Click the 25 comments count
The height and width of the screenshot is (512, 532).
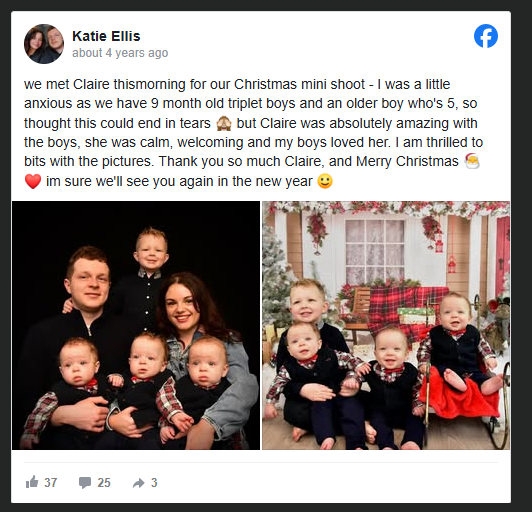104,482
